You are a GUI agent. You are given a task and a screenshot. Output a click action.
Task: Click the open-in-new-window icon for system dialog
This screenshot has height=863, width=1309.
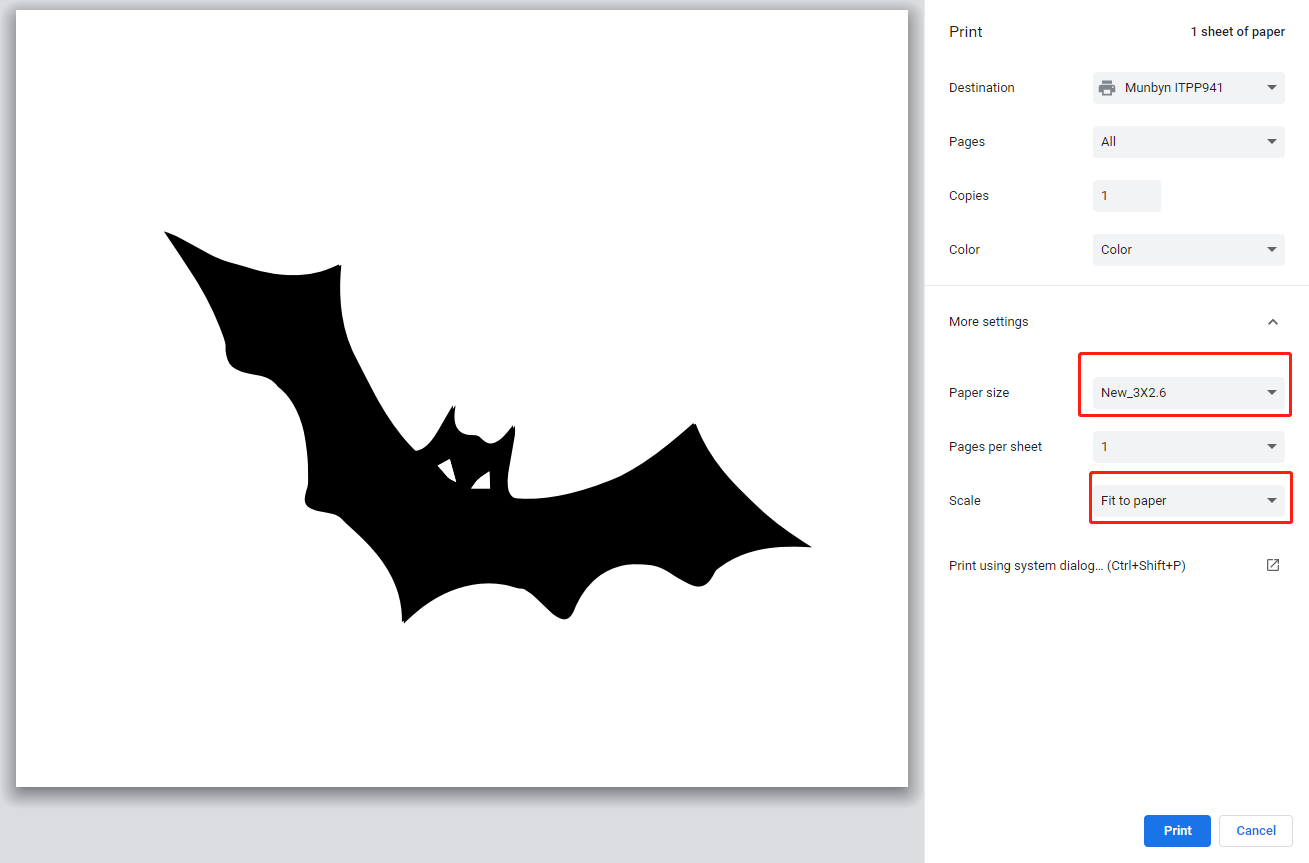(x=1272, y=565)
